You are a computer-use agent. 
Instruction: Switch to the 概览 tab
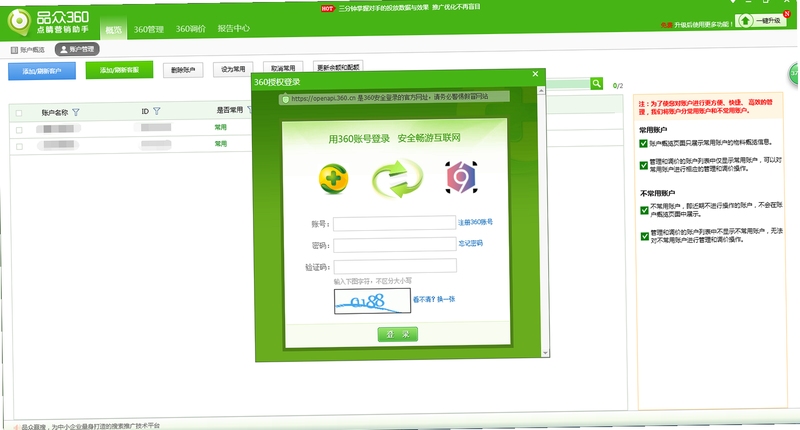pos(113,30)
